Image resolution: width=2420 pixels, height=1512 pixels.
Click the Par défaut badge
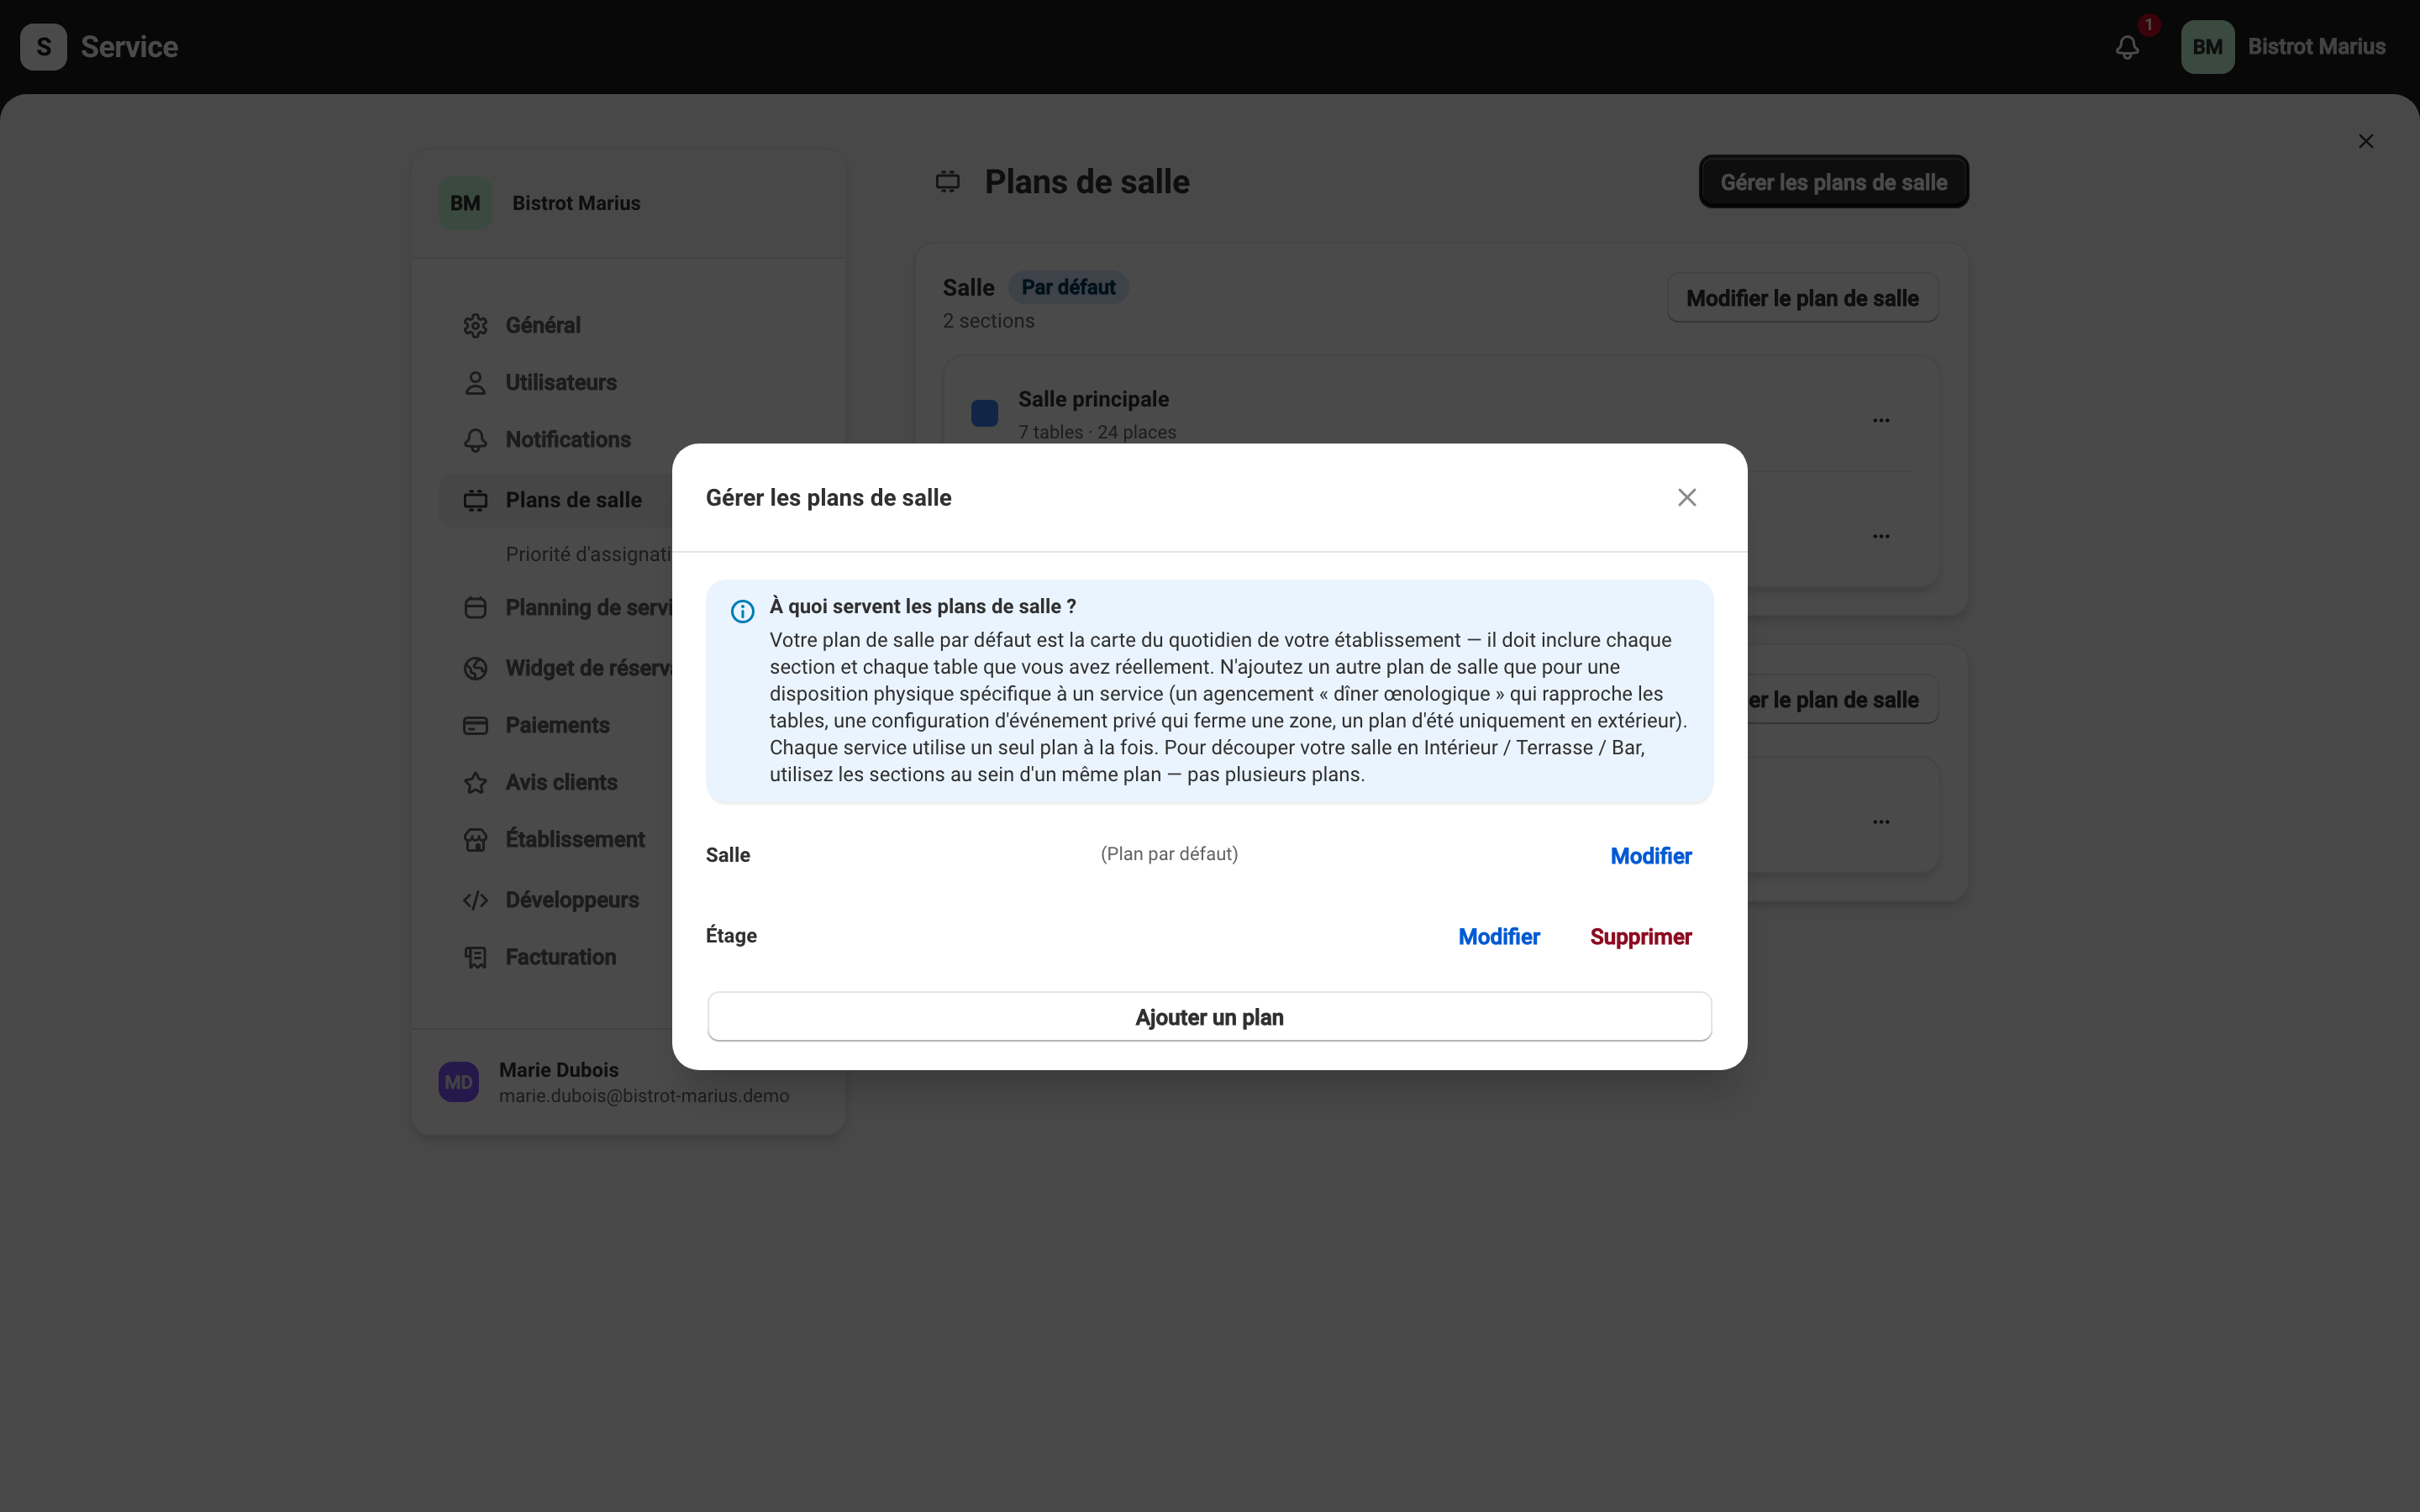pyautogui.click(x=1068, y=287)
